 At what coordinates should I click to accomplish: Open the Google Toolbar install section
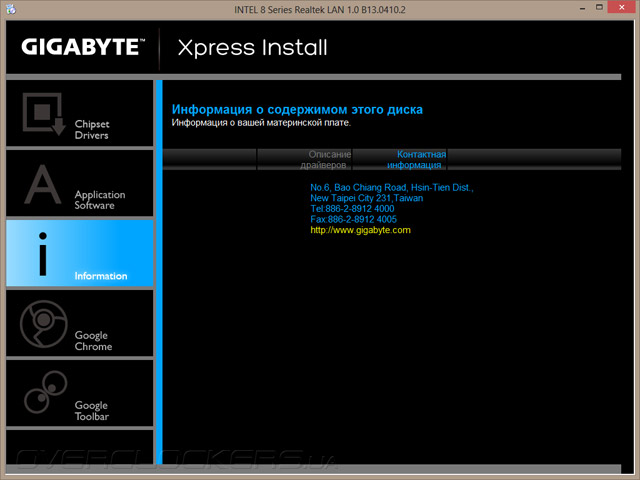pos(80,393)
